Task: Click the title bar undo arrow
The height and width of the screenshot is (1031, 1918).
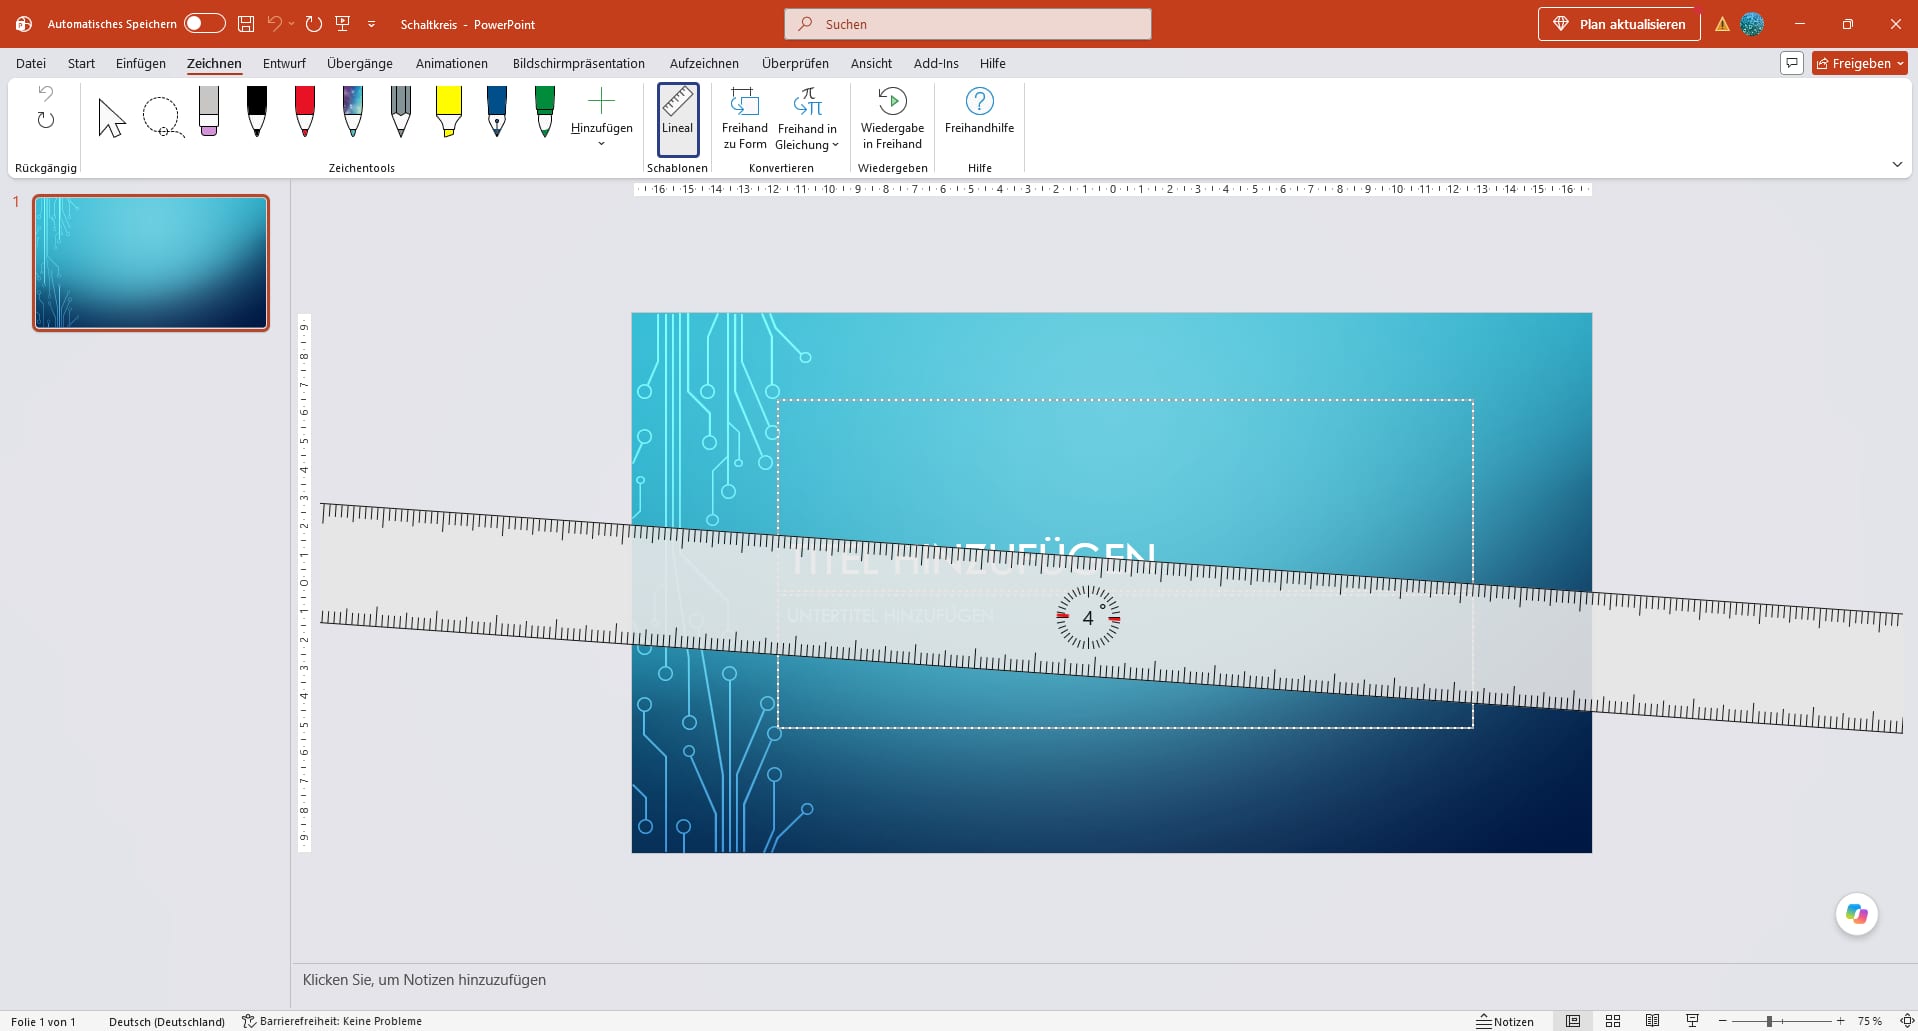Action: point(274,23)
